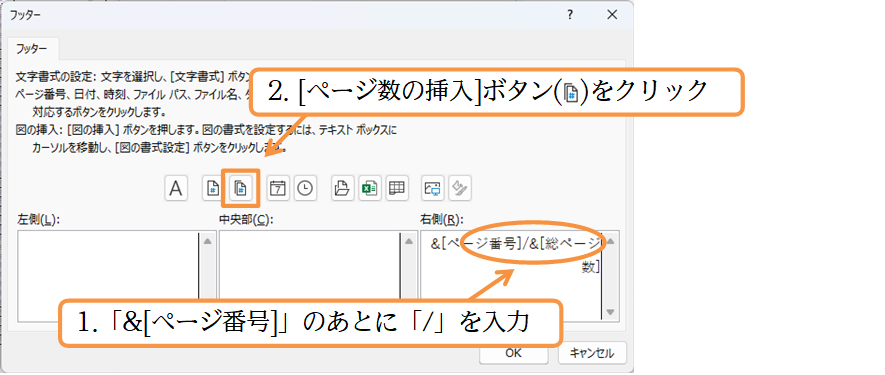
Task: Insert Page Number icon button
Action: pyautogui.click(x=212, y=188)
